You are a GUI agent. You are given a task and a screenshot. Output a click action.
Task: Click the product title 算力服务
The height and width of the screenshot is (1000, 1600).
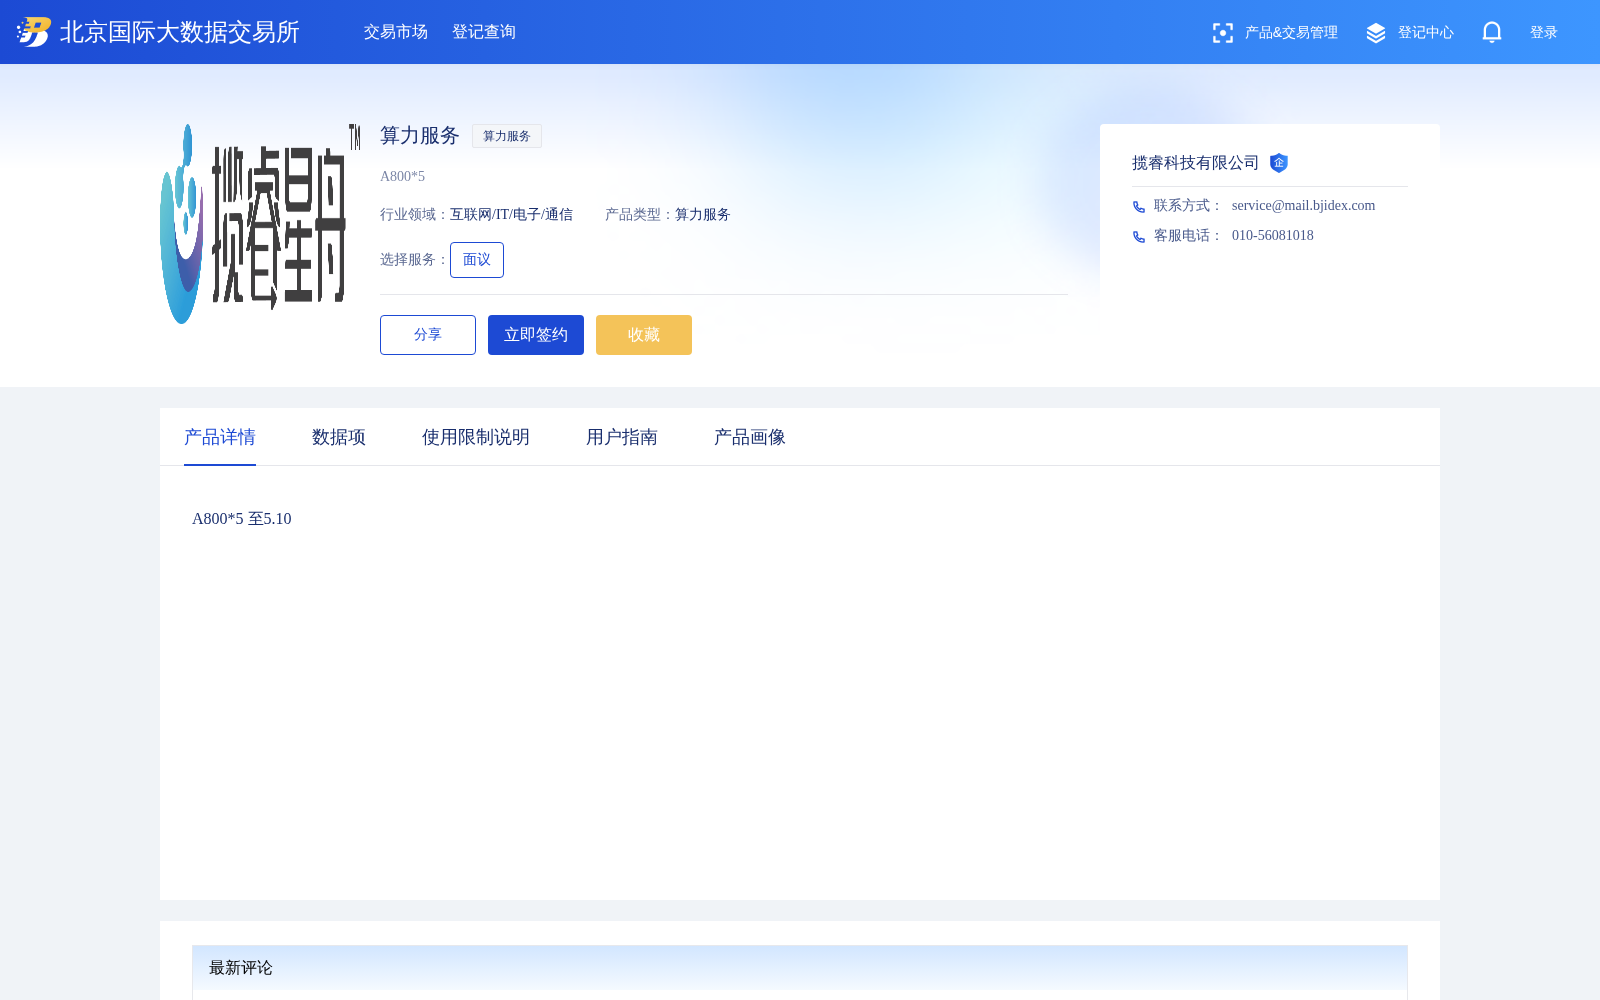click(420, 136)
